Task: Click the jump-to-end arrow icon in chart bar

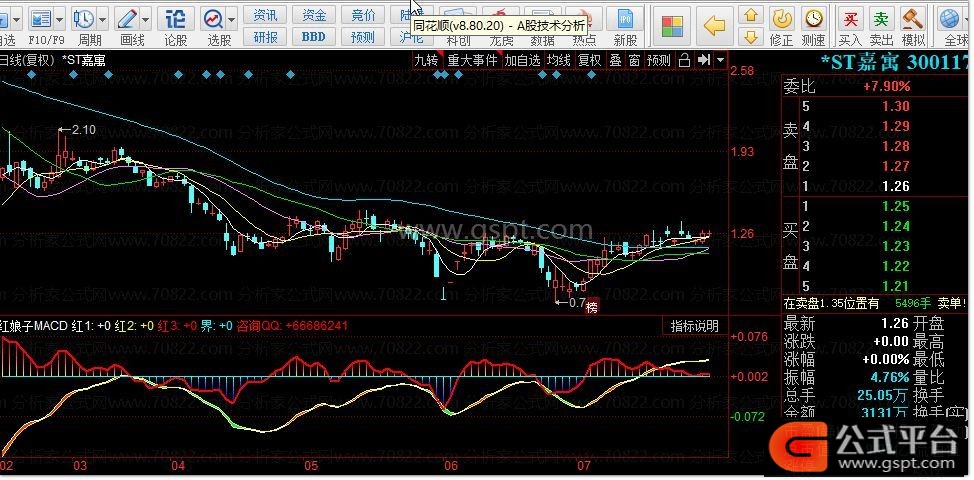Action: (704, 60)
